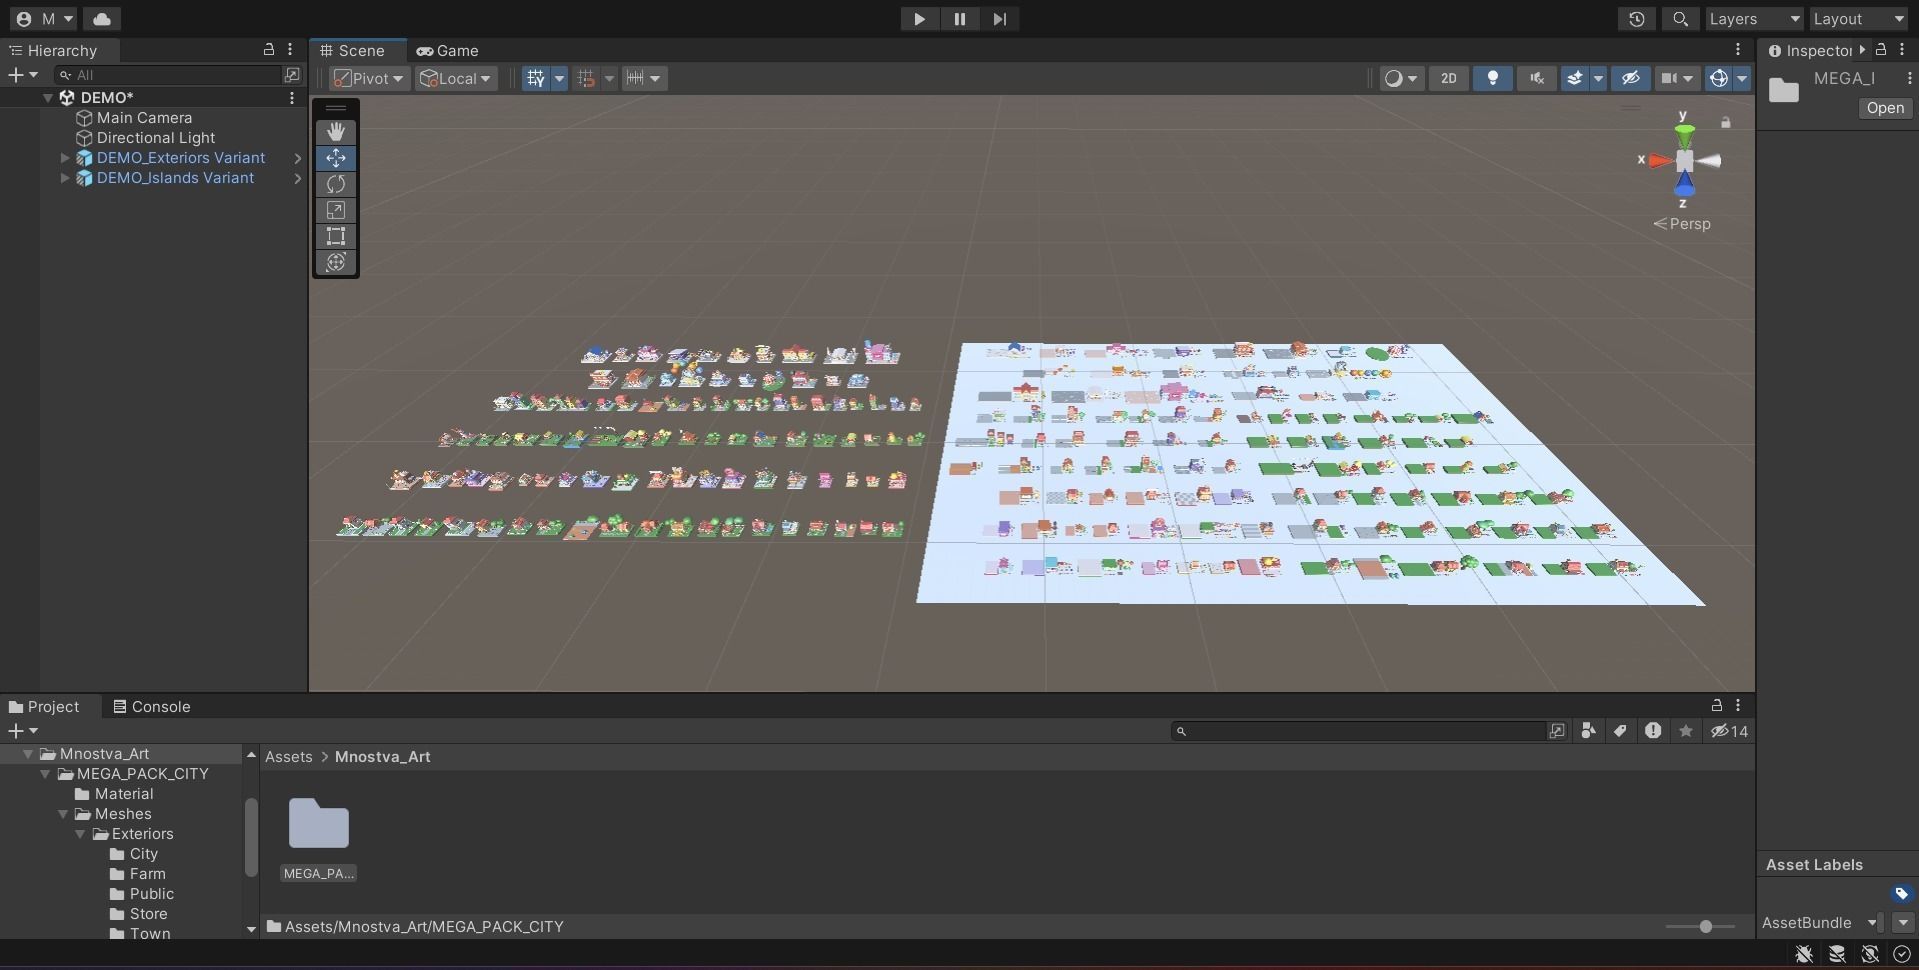
Task: Pause the game with Pause button
Action: (x=959, y=19)
